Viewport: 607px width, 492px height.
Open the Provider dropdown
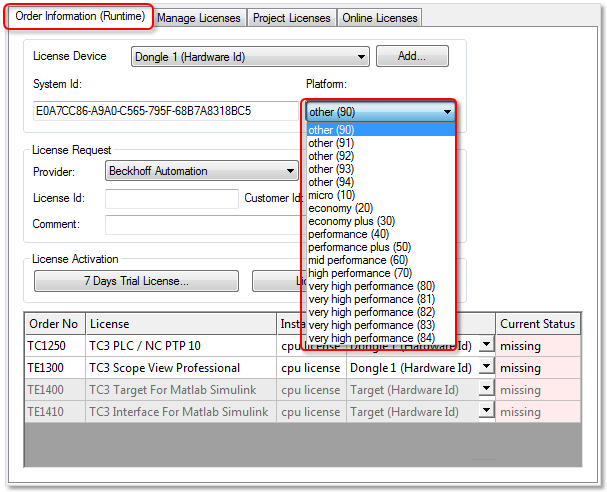click(x=202, y=171)
